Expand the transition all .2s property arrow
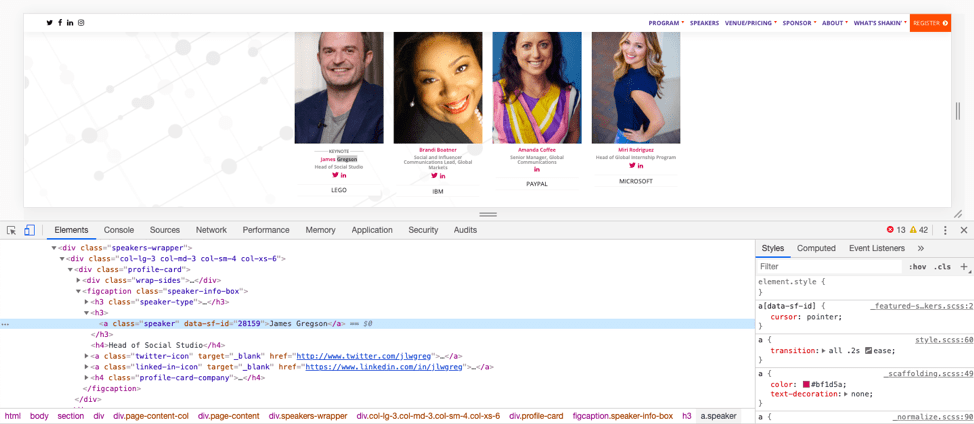974x424 pixels. click(x=823, y=351)
